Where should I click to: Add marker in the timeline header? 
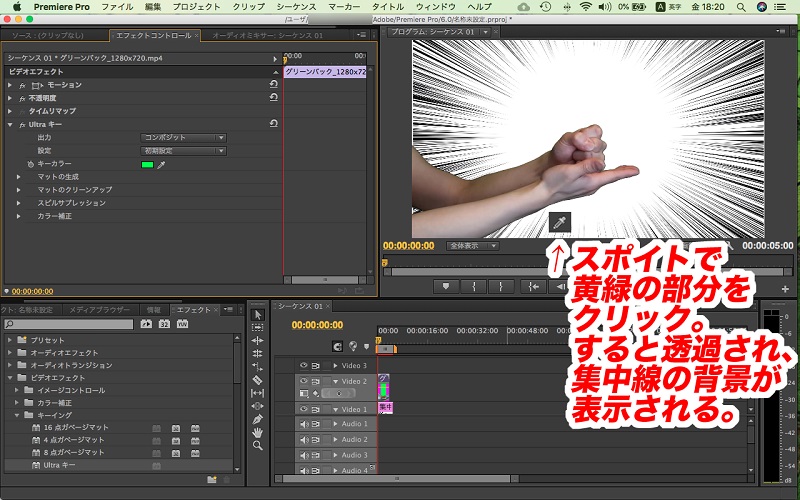click(366, 347)
